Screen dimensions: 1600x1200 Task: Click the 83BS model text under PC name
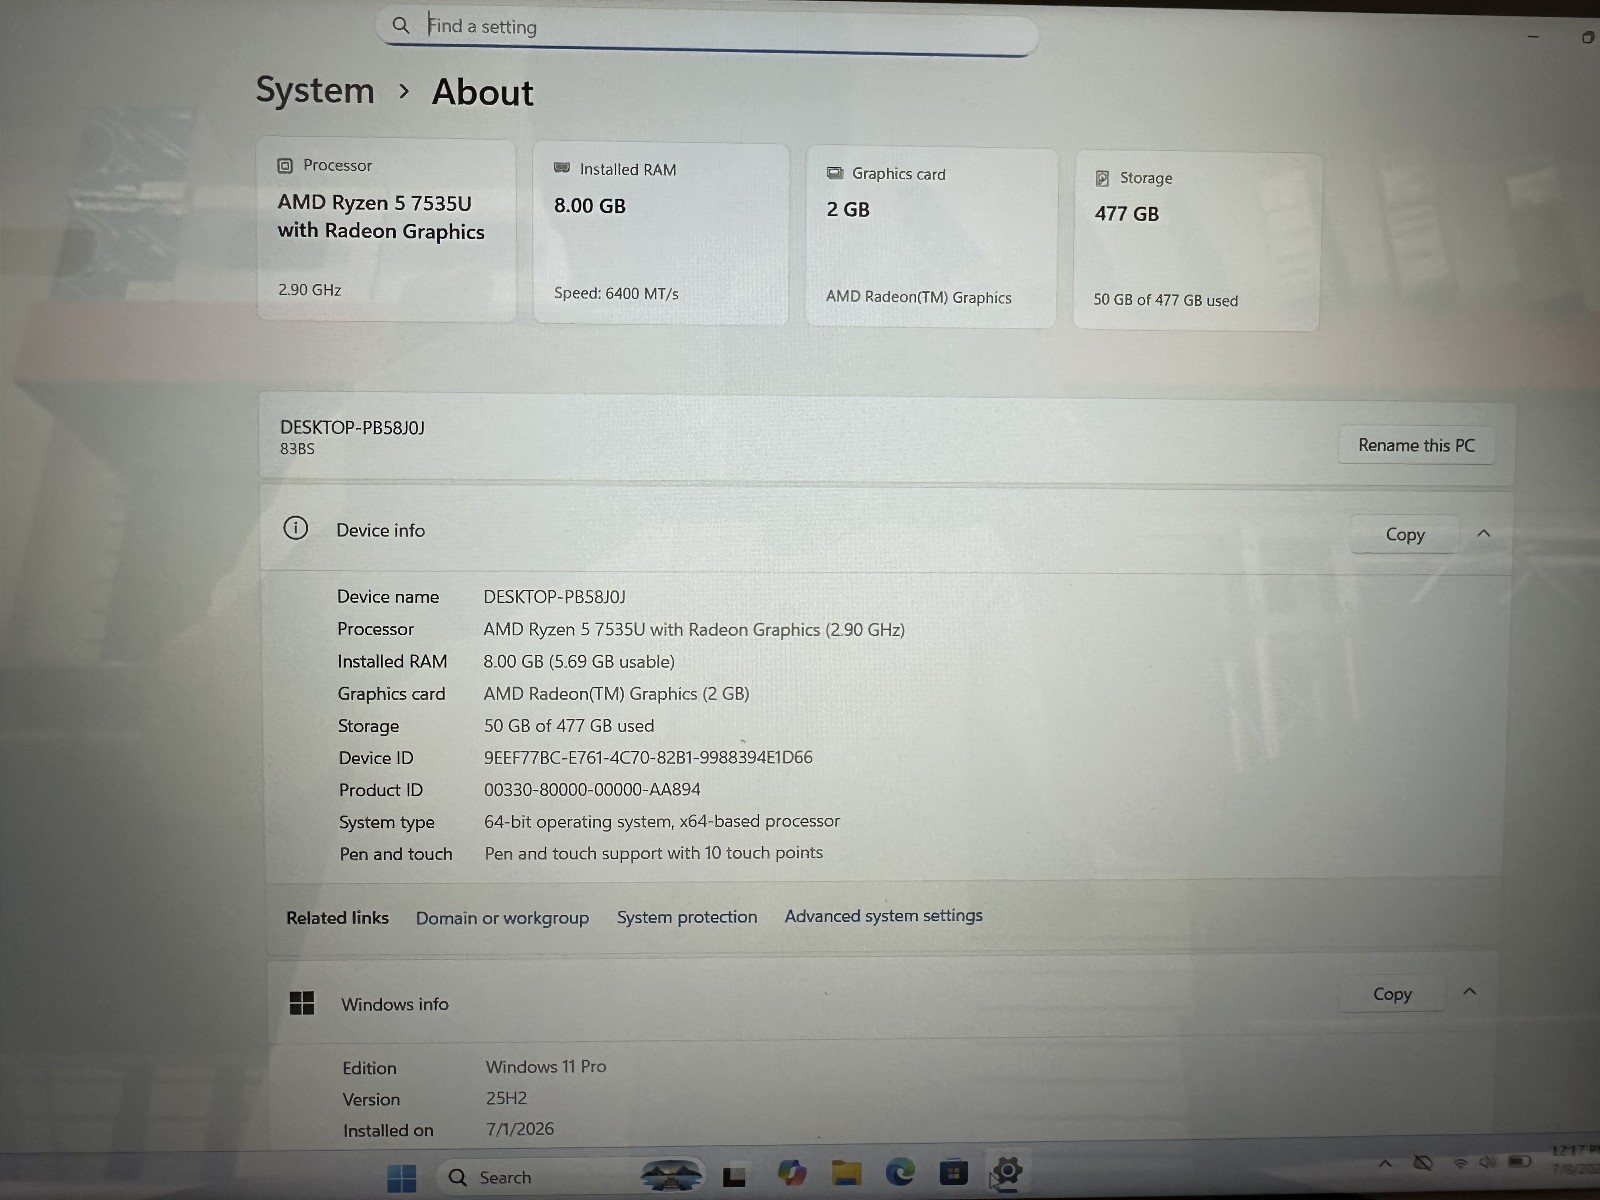297,449
